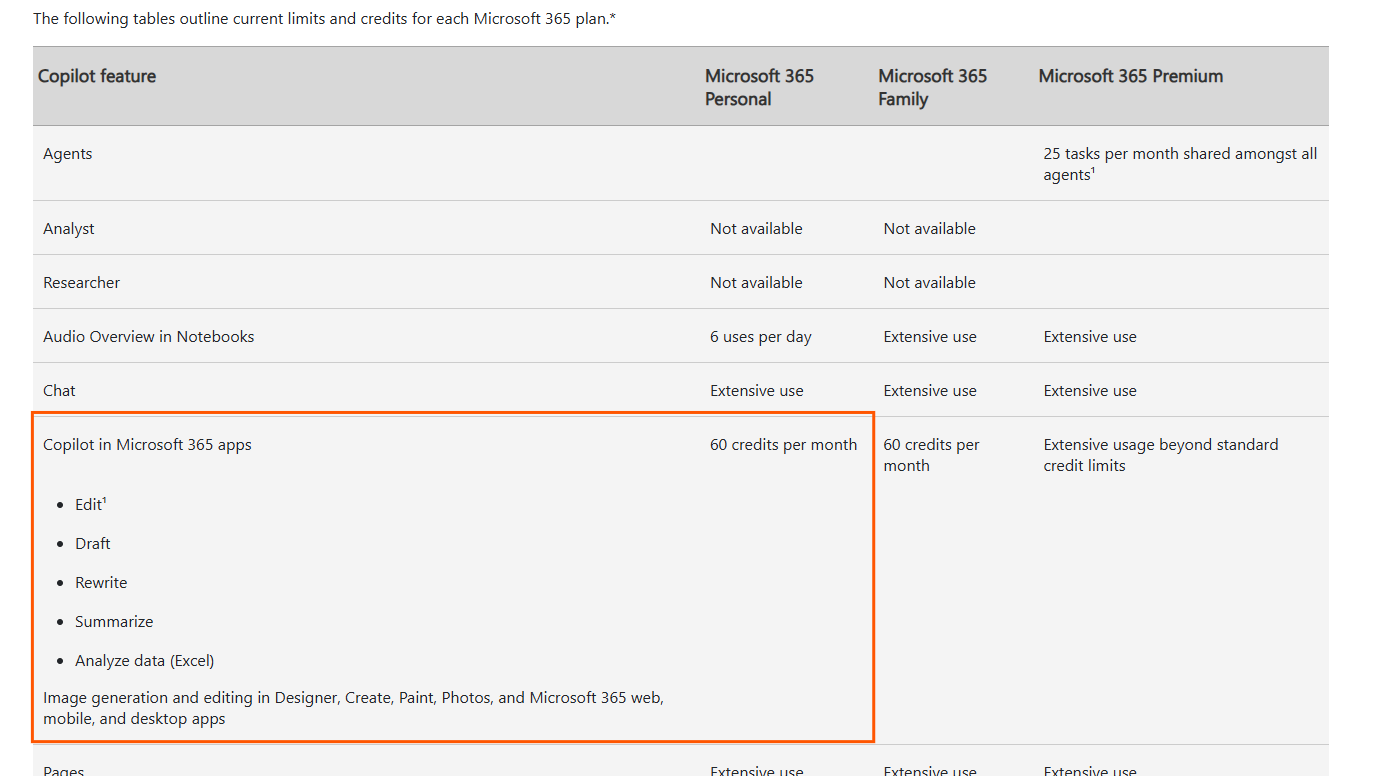The width and height of the screenshot is (1389, 776).
Task: Click "60 credits per month" under Family
Action: click(931, 455)
